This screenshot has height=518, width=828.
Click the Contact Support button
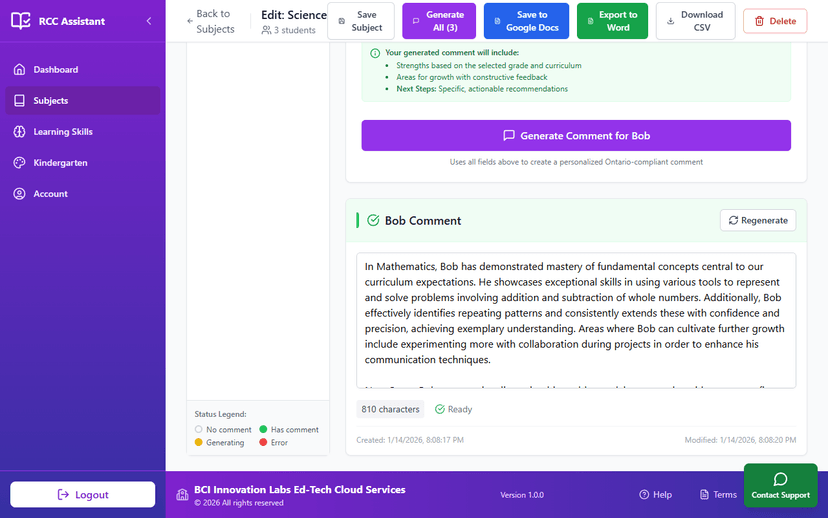(x=780, y=485)
